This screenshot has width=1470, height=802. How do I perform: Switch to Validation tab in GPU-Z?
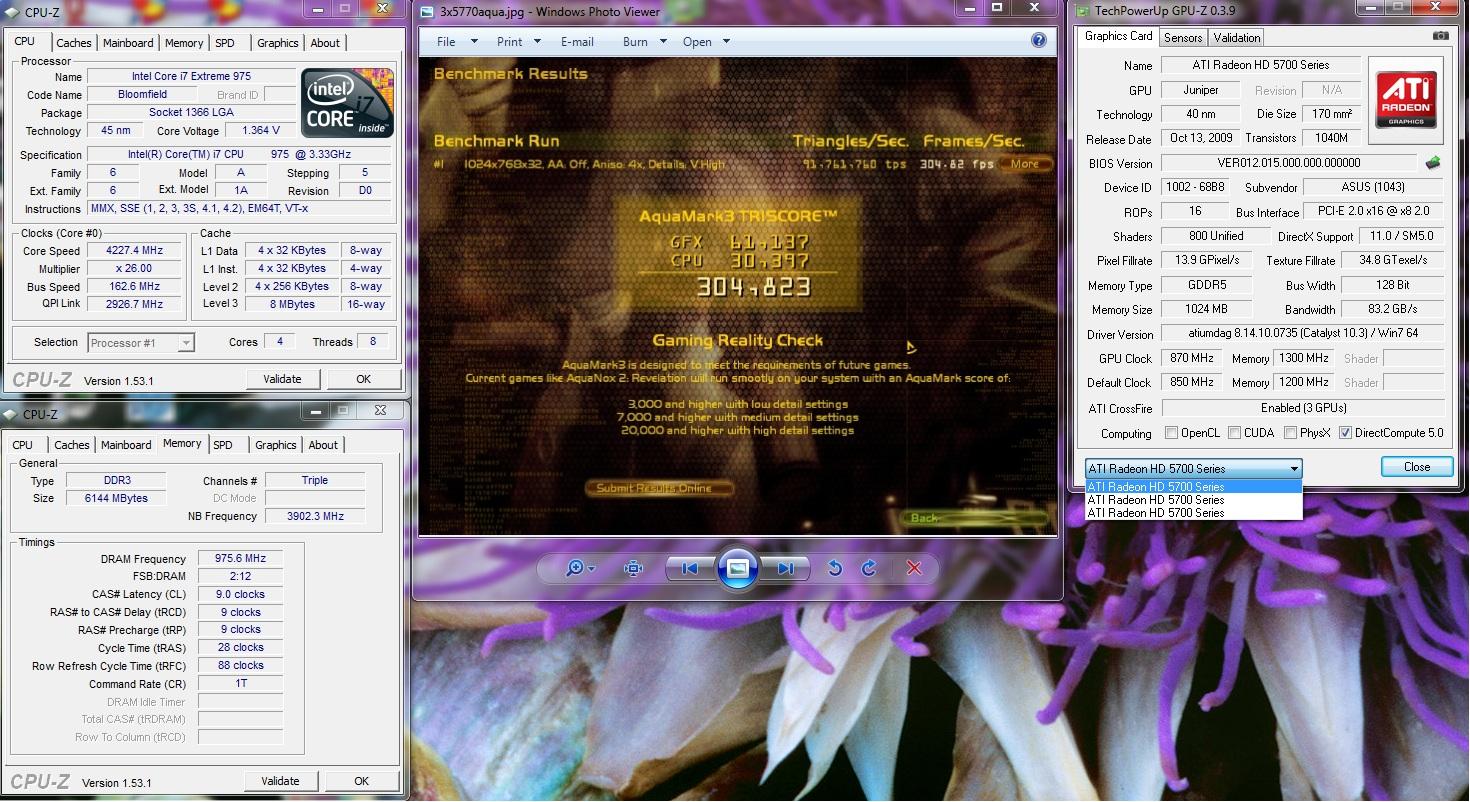coord(1237,38)
